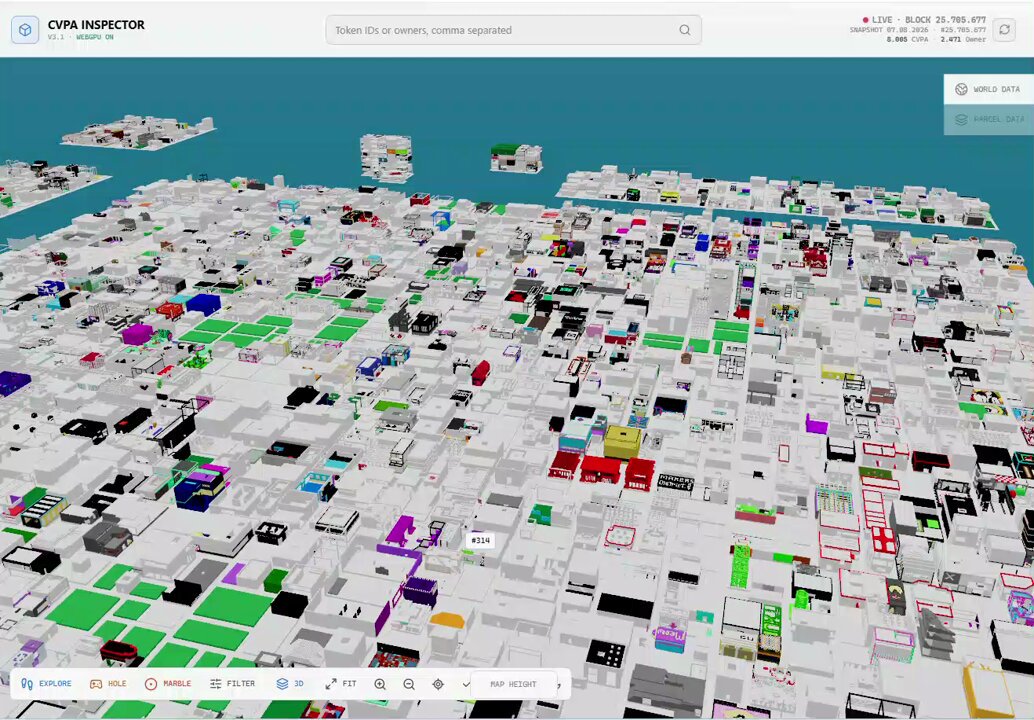Screen dimensions: 1034x720
Task: Open the Filter options
Action: tap(232, 684)
